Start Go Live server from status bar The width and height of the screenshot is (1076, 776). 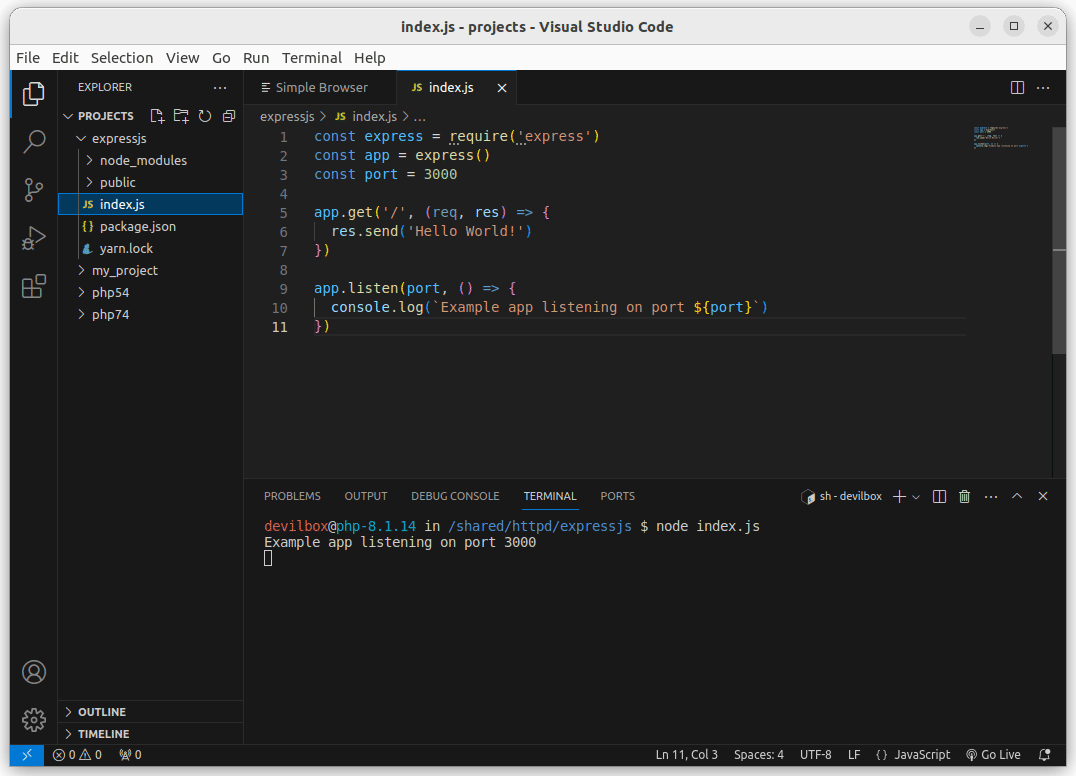(x=993, y=755)
